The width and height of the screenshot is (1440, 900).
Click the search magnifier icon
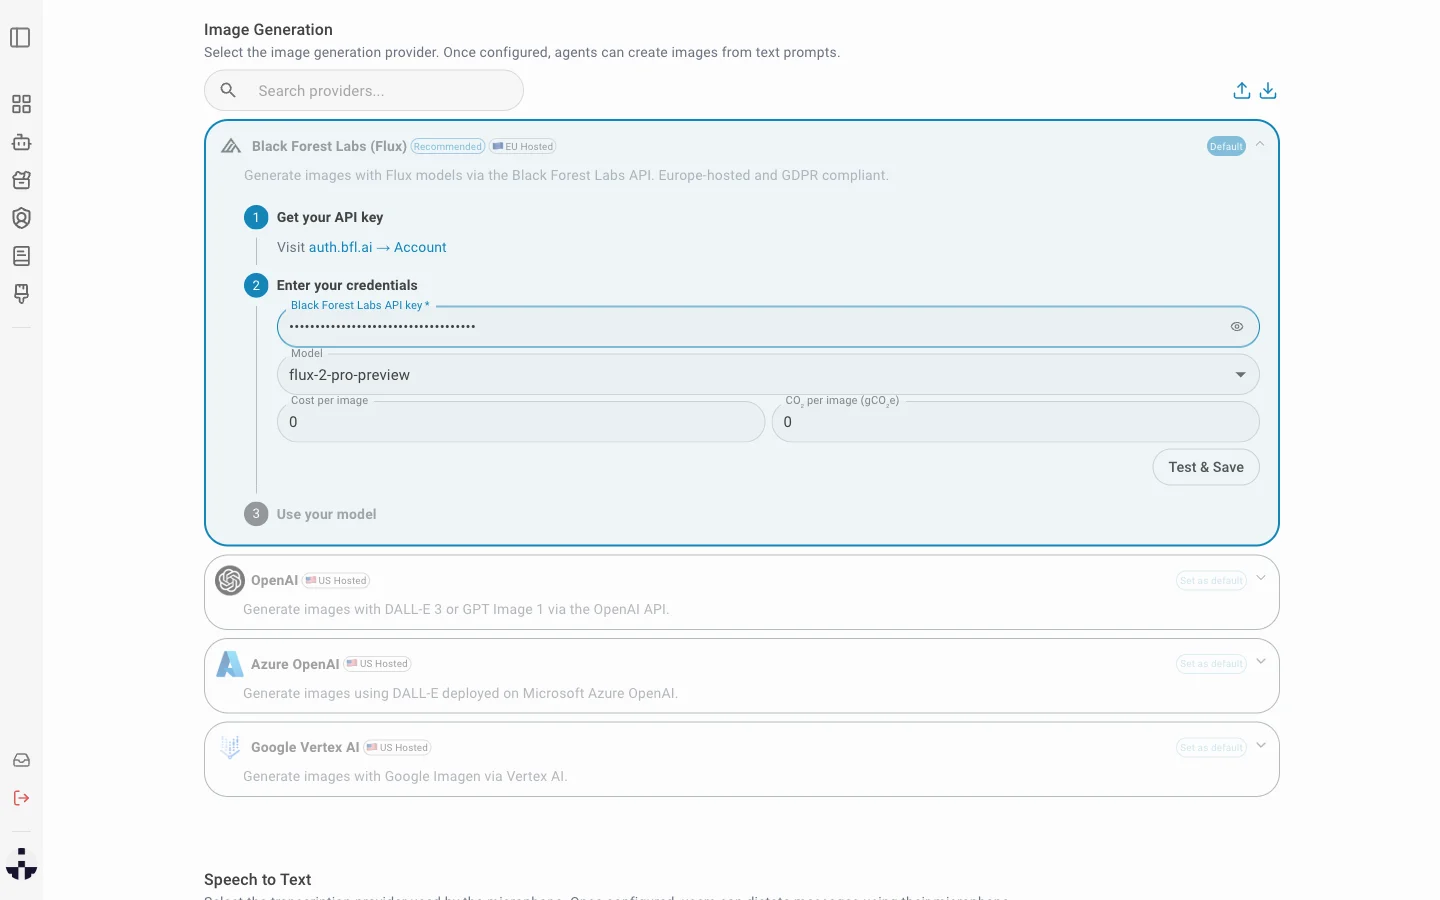coord(228,90)
